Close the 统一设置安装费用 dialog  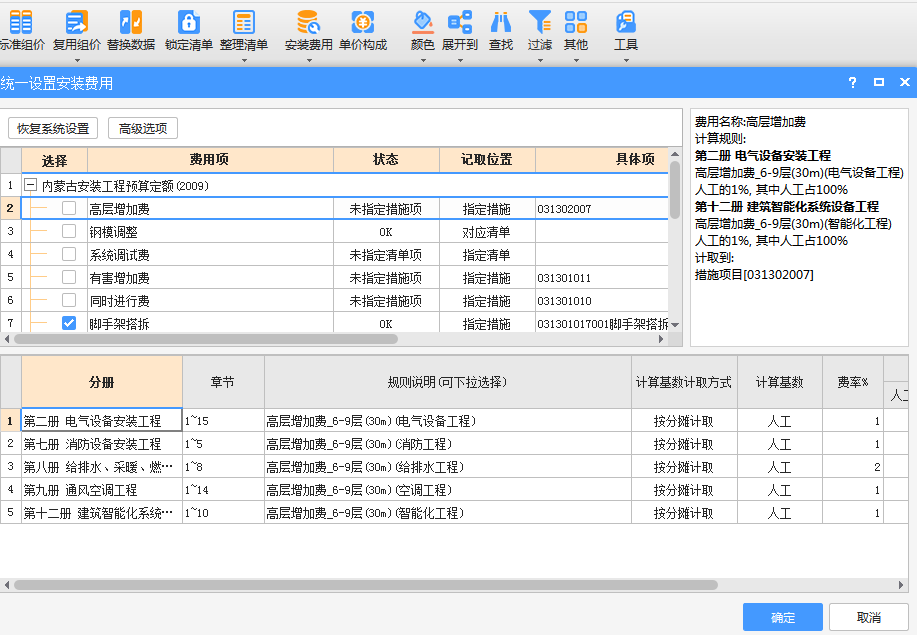tap(905, 82)
